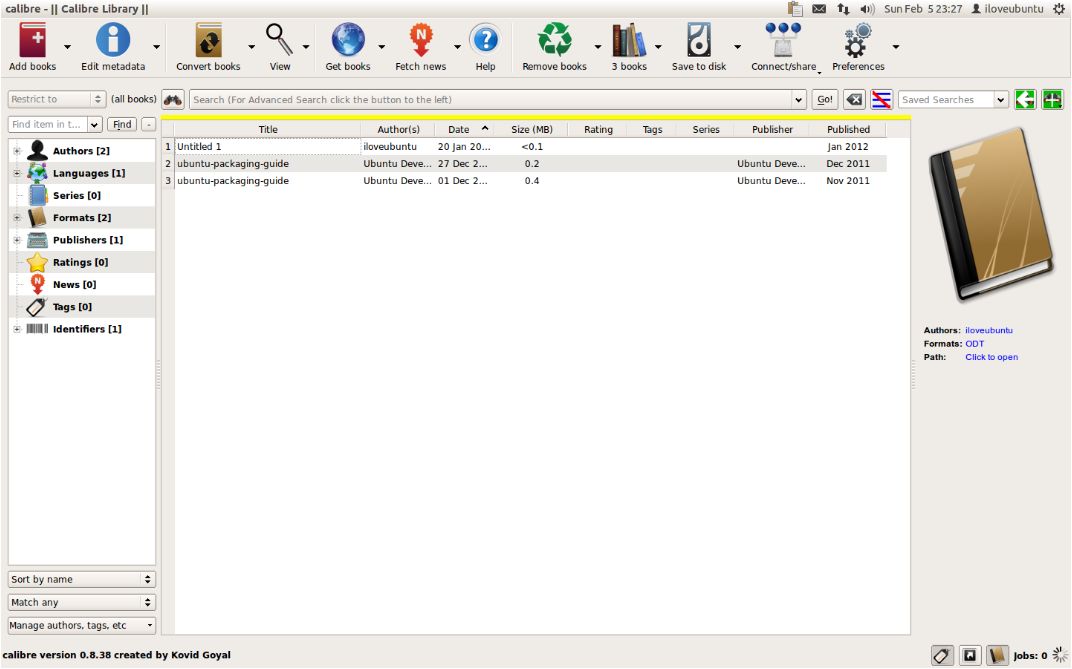
Task: Save current search with green plus icon
Action: pos(1052,100)
